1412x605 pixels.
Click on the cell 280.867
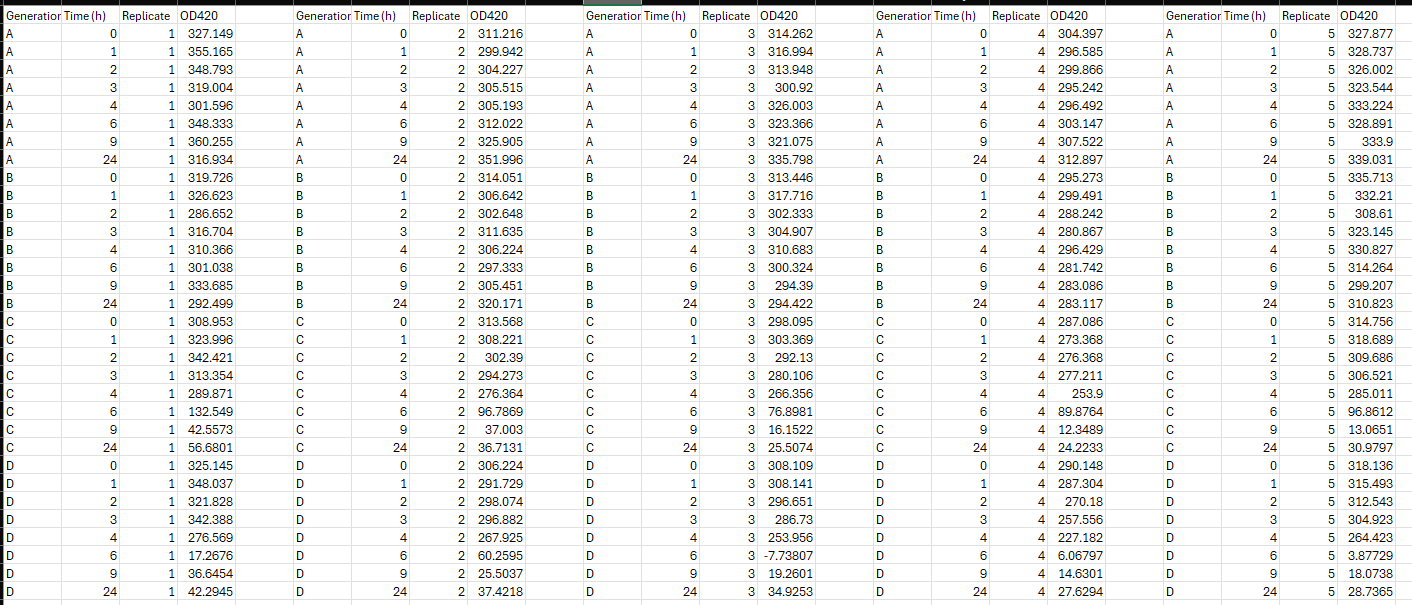click(x=1078, y=232)
